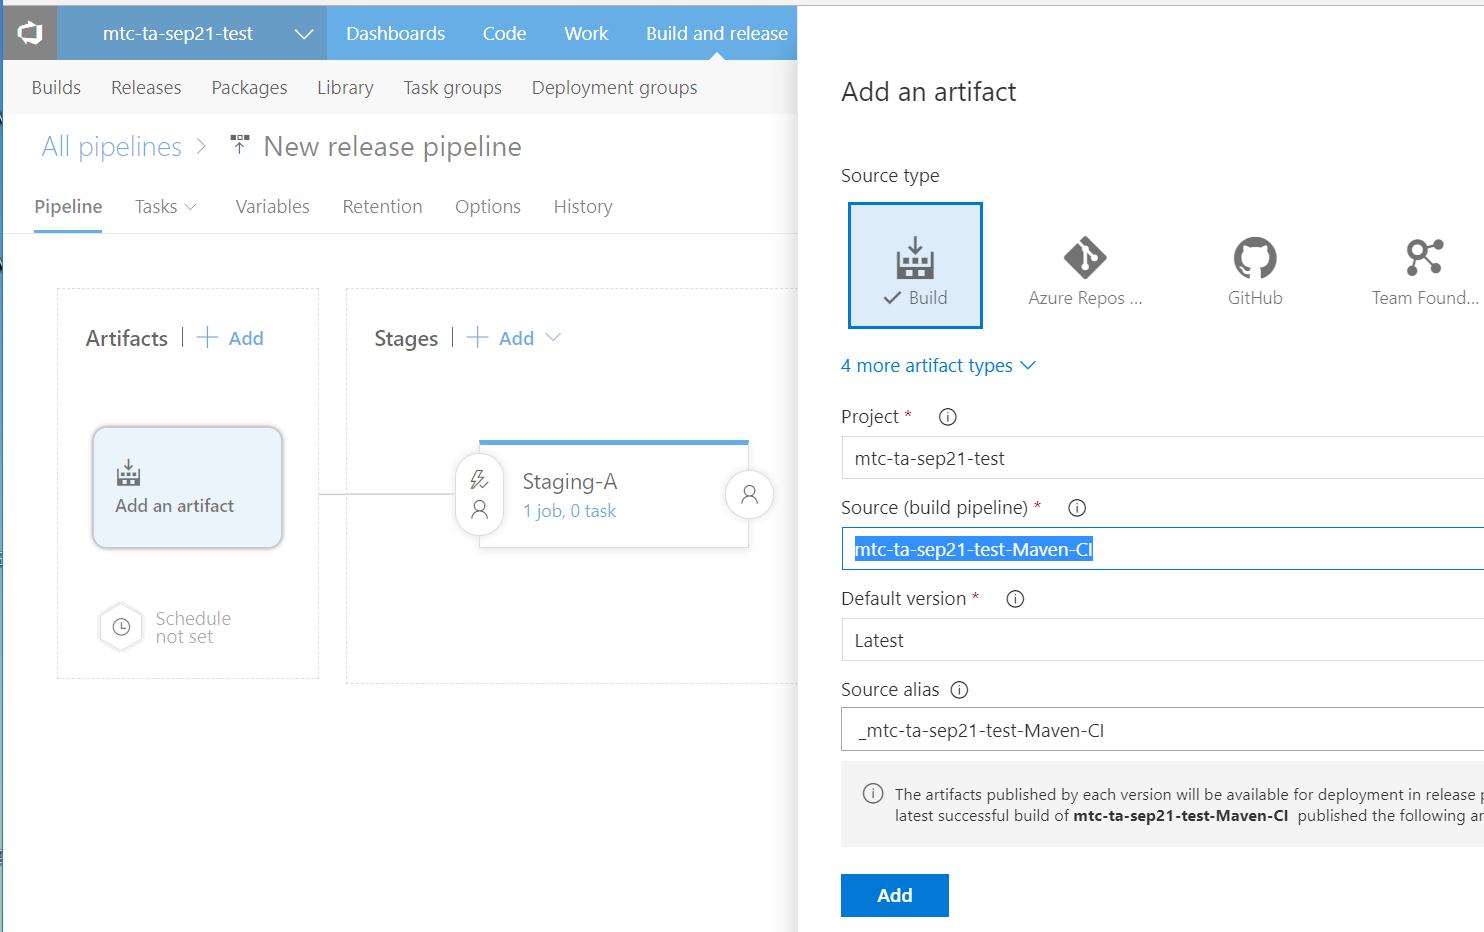This screenshot has height=932, width=1484.
Task: Click the release pipeline icon beside title
Action: 240,145
